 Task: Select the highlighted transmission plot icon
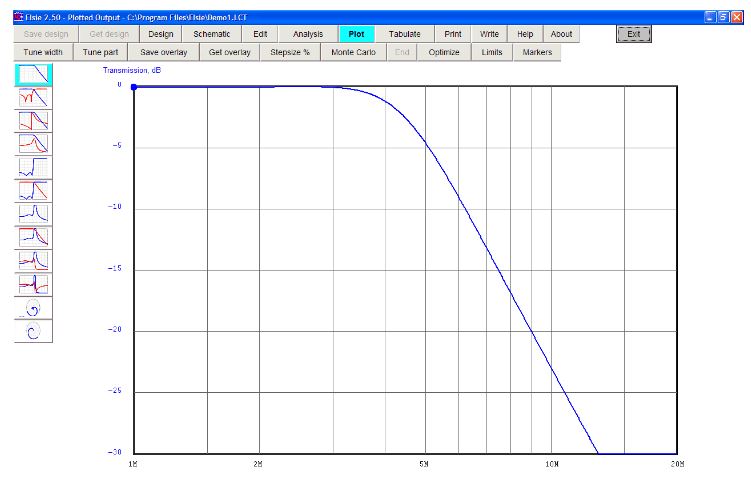(x=34, y=75)
